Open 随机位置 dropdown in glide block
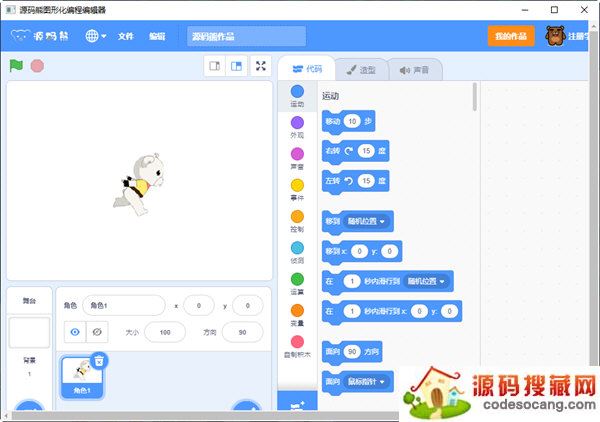600x422 pixels. coord(426,281)
